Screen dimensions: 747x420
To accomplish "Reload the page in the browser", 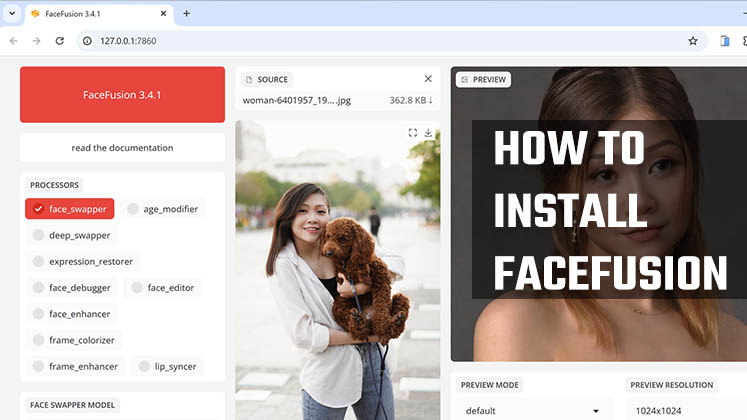I will point(60,41).
